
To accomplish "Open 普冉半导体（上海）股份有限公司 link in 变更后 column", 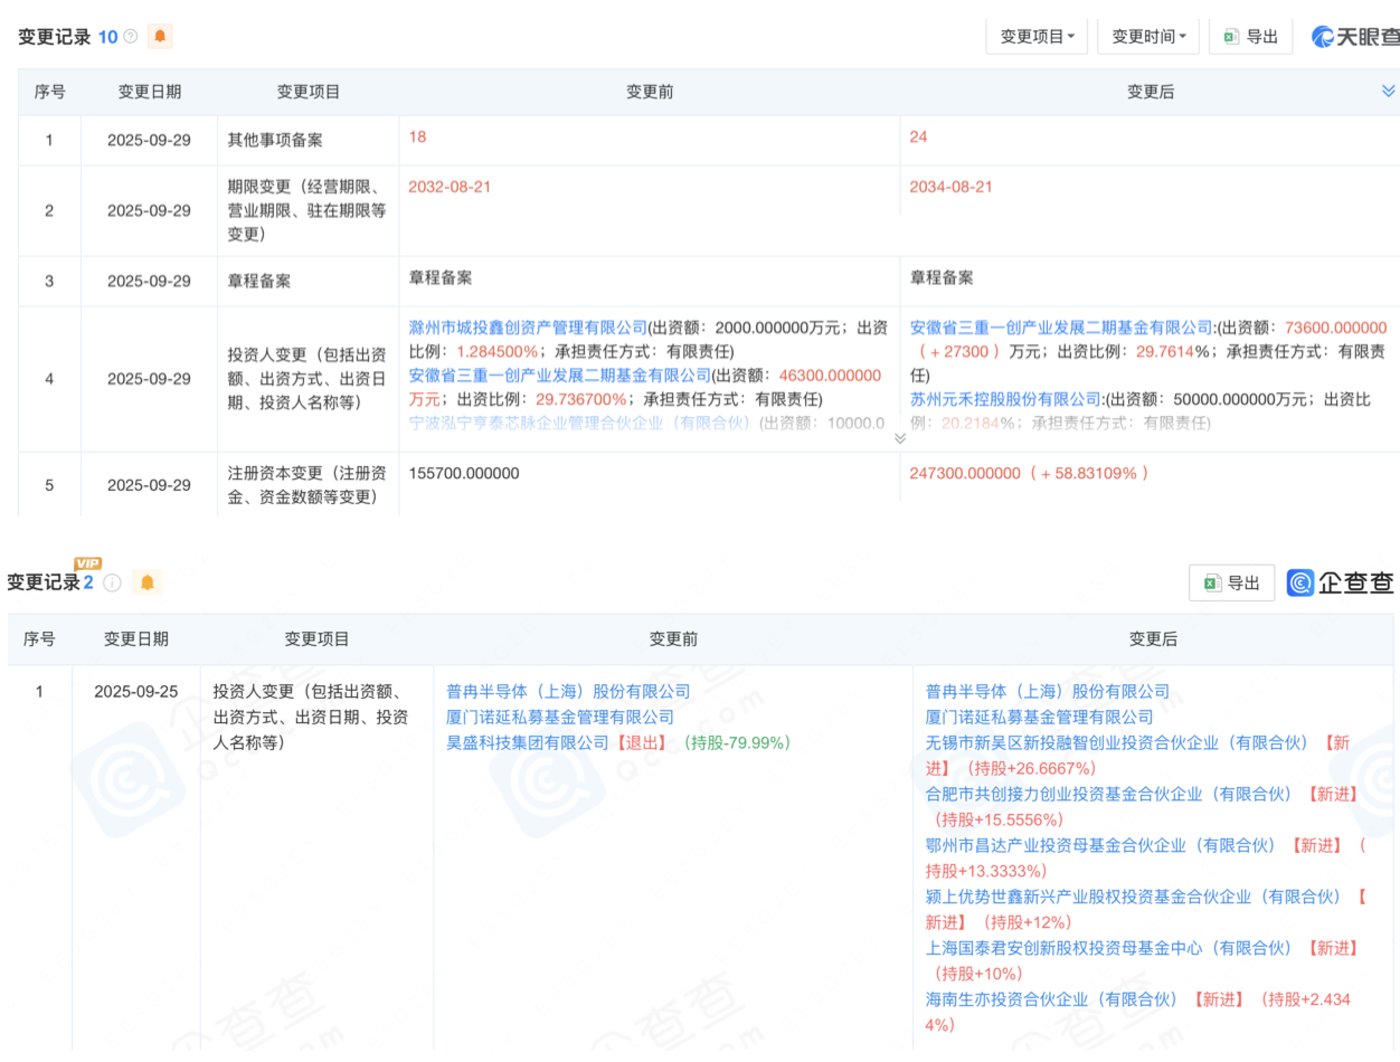I will (x=1047, y=691).
